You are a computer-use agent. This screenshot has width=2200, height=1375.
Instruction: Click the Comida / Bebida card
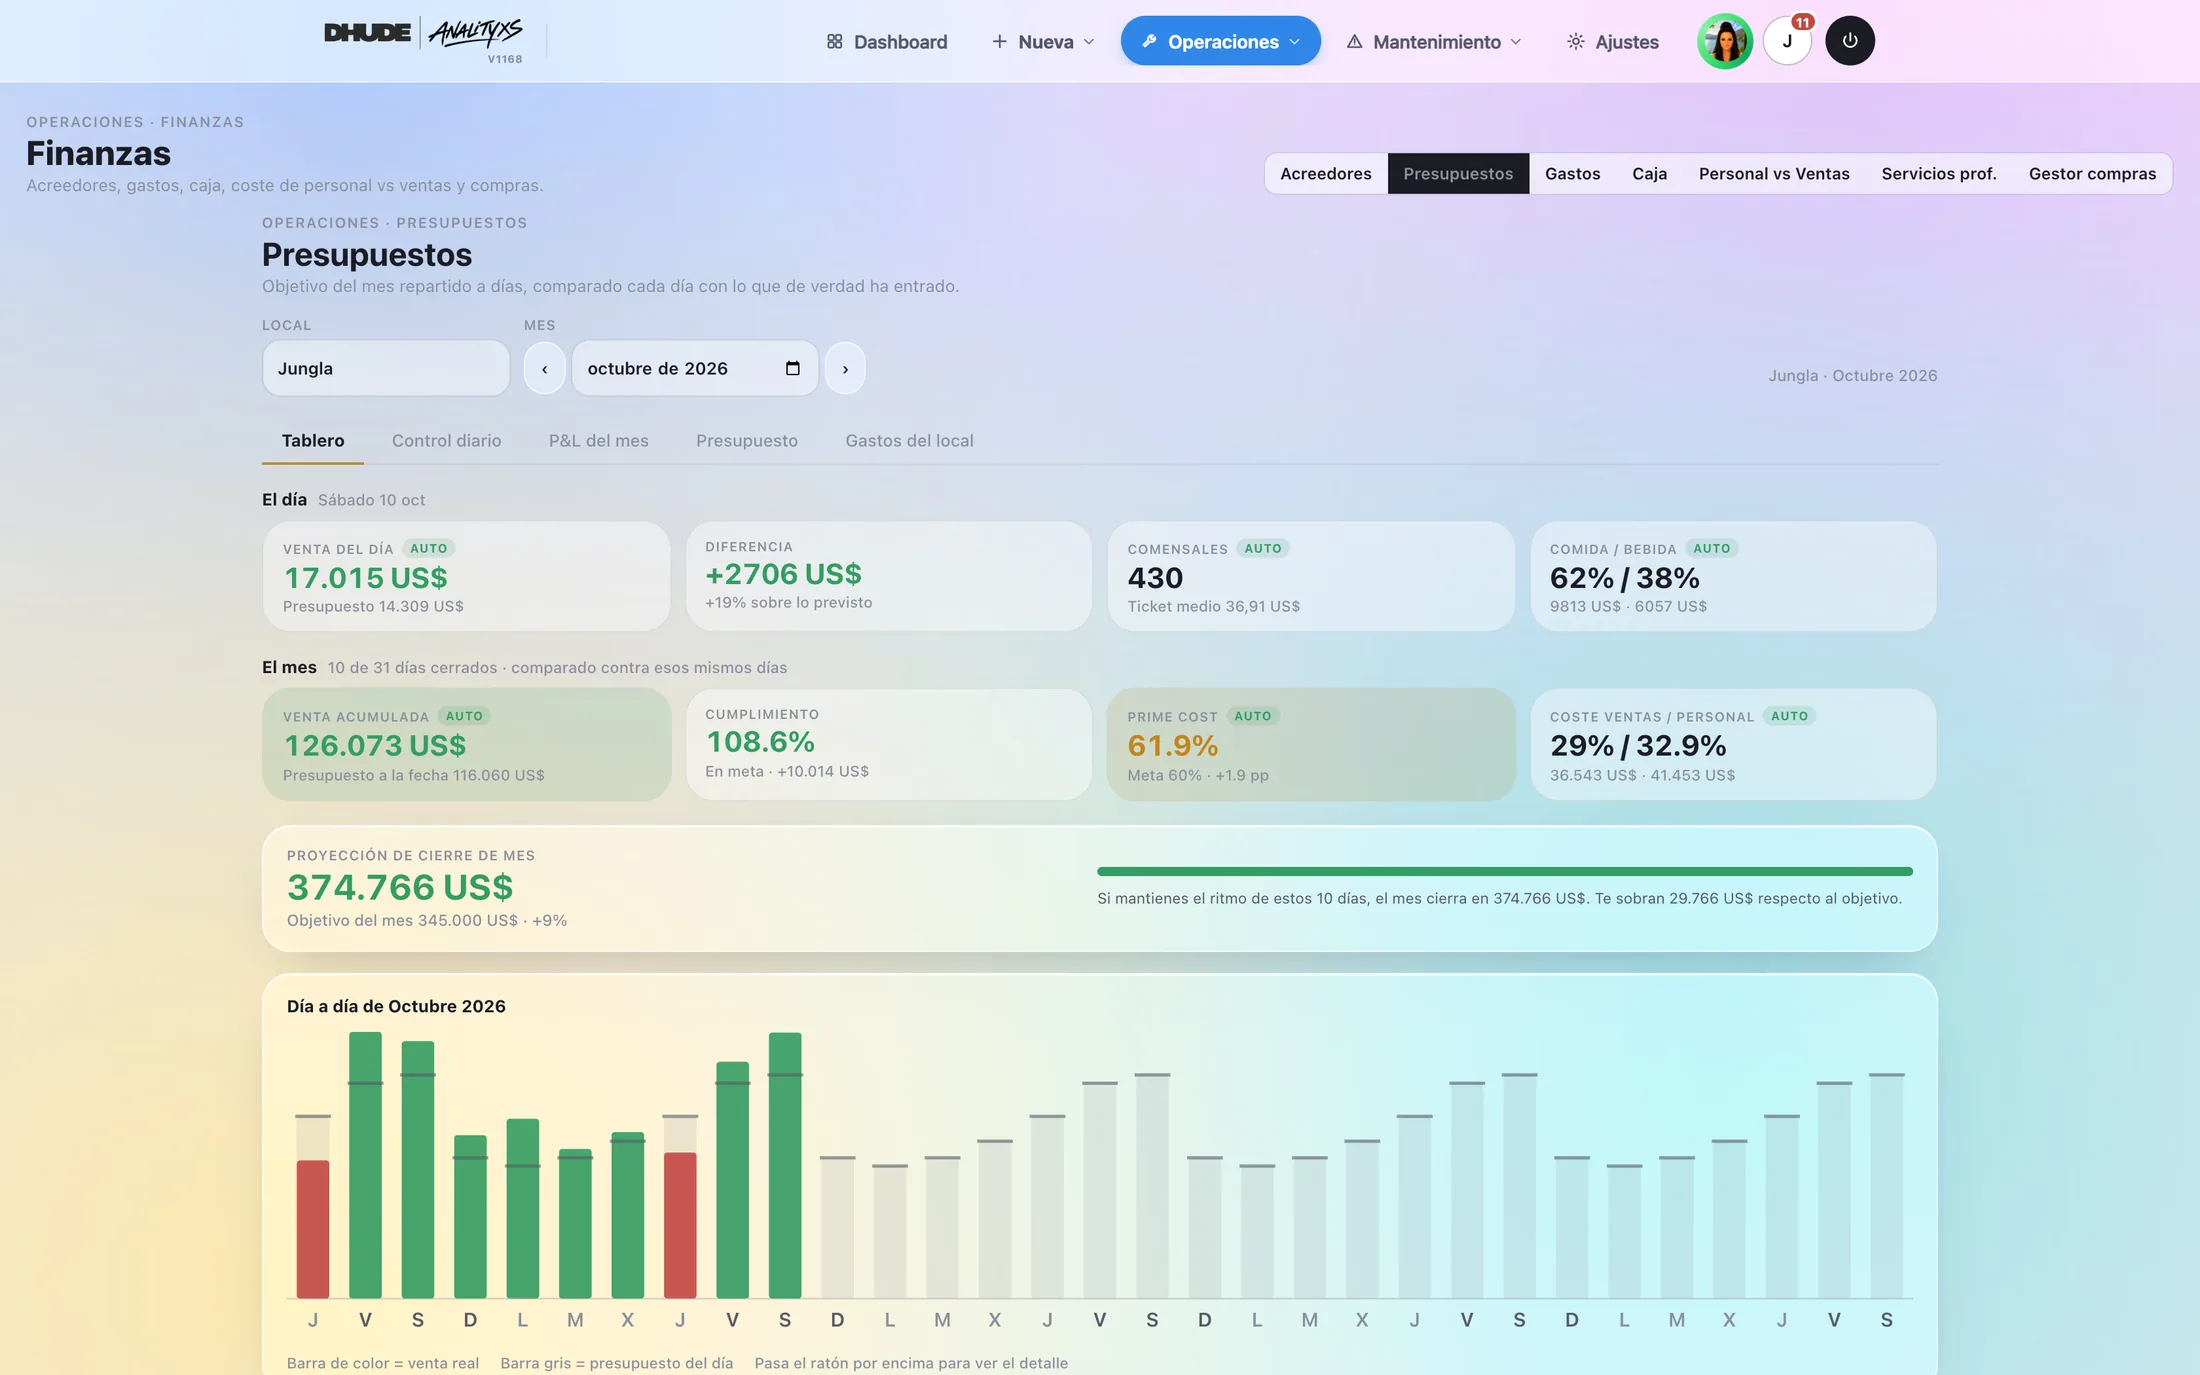(1733, 576)
